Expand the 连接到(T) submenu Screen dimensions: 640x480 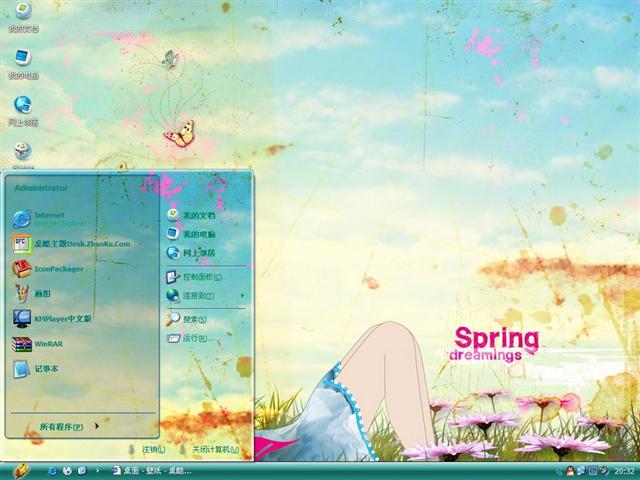tap(205, 295)
